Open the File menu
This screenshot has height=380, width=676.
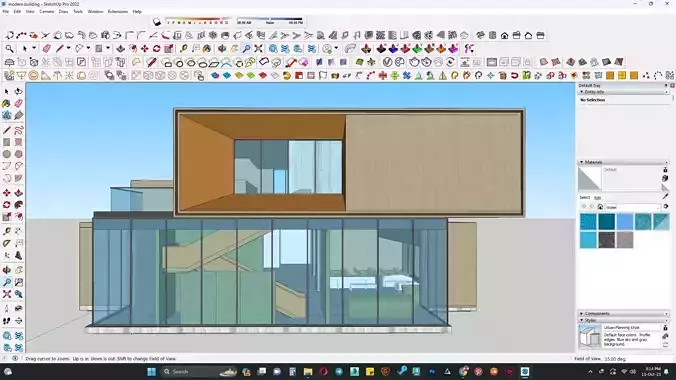(6, 12)
